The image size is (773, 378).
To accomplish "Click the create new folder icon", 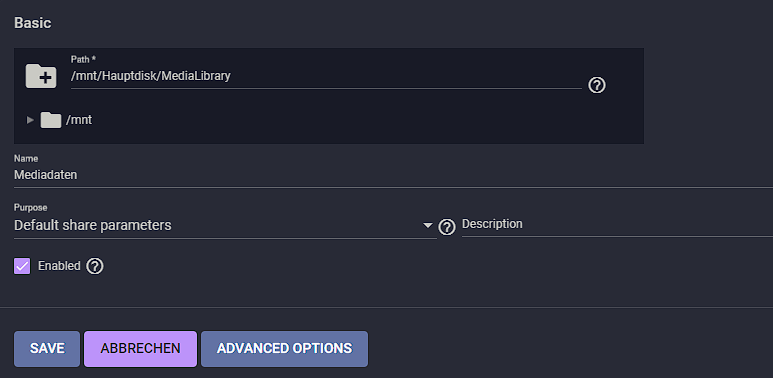I will pyautogui.click(x=41, y=75).
